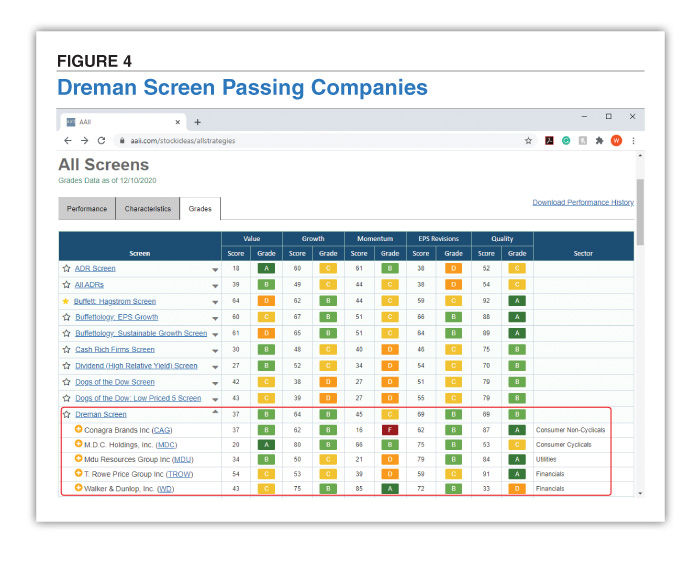Click dark green A momentum grade for Walker & Dunlop
The height and width of the screenshot is (563, 700).
(390, 488)
